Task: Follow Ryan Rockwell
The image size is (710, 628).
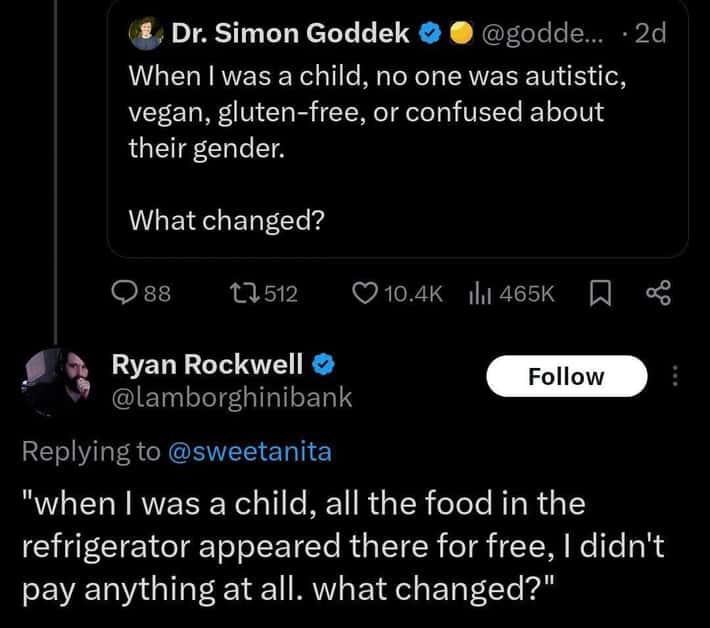Action: pyautogui.click(x=566, y=377)
